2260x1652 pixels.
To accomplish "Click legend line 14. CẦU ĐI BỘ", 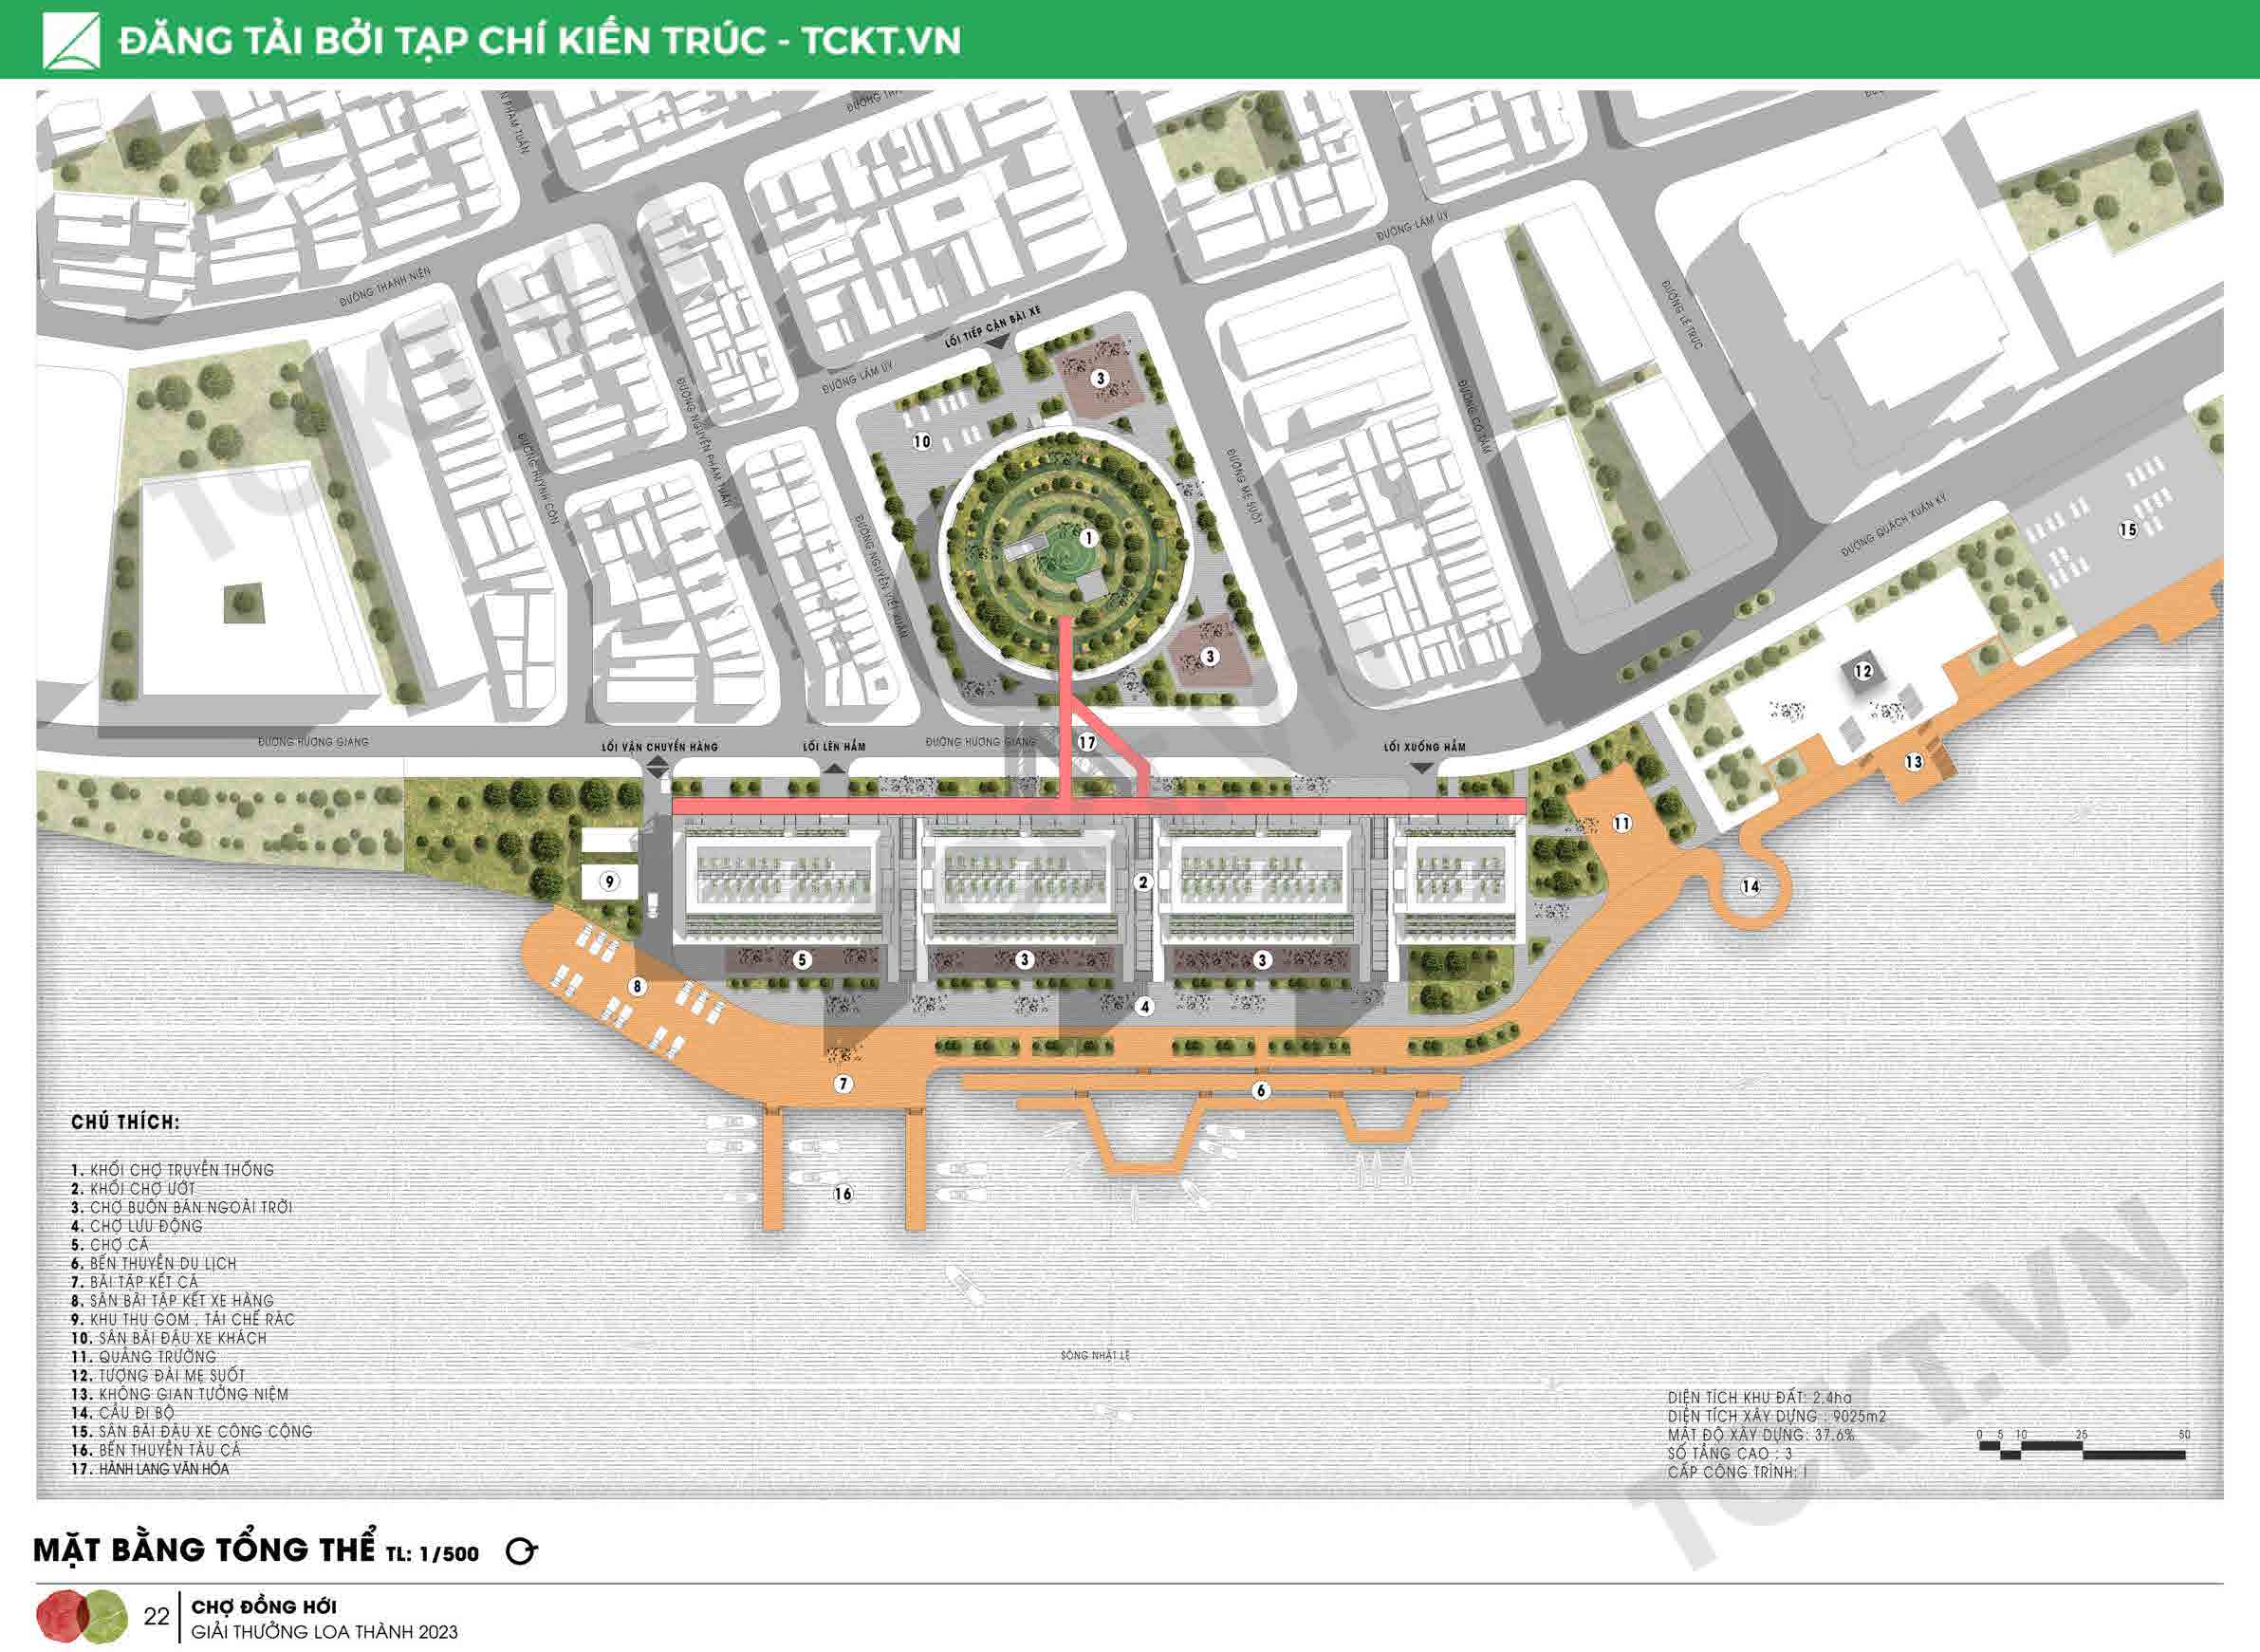I will [122, 1413].
